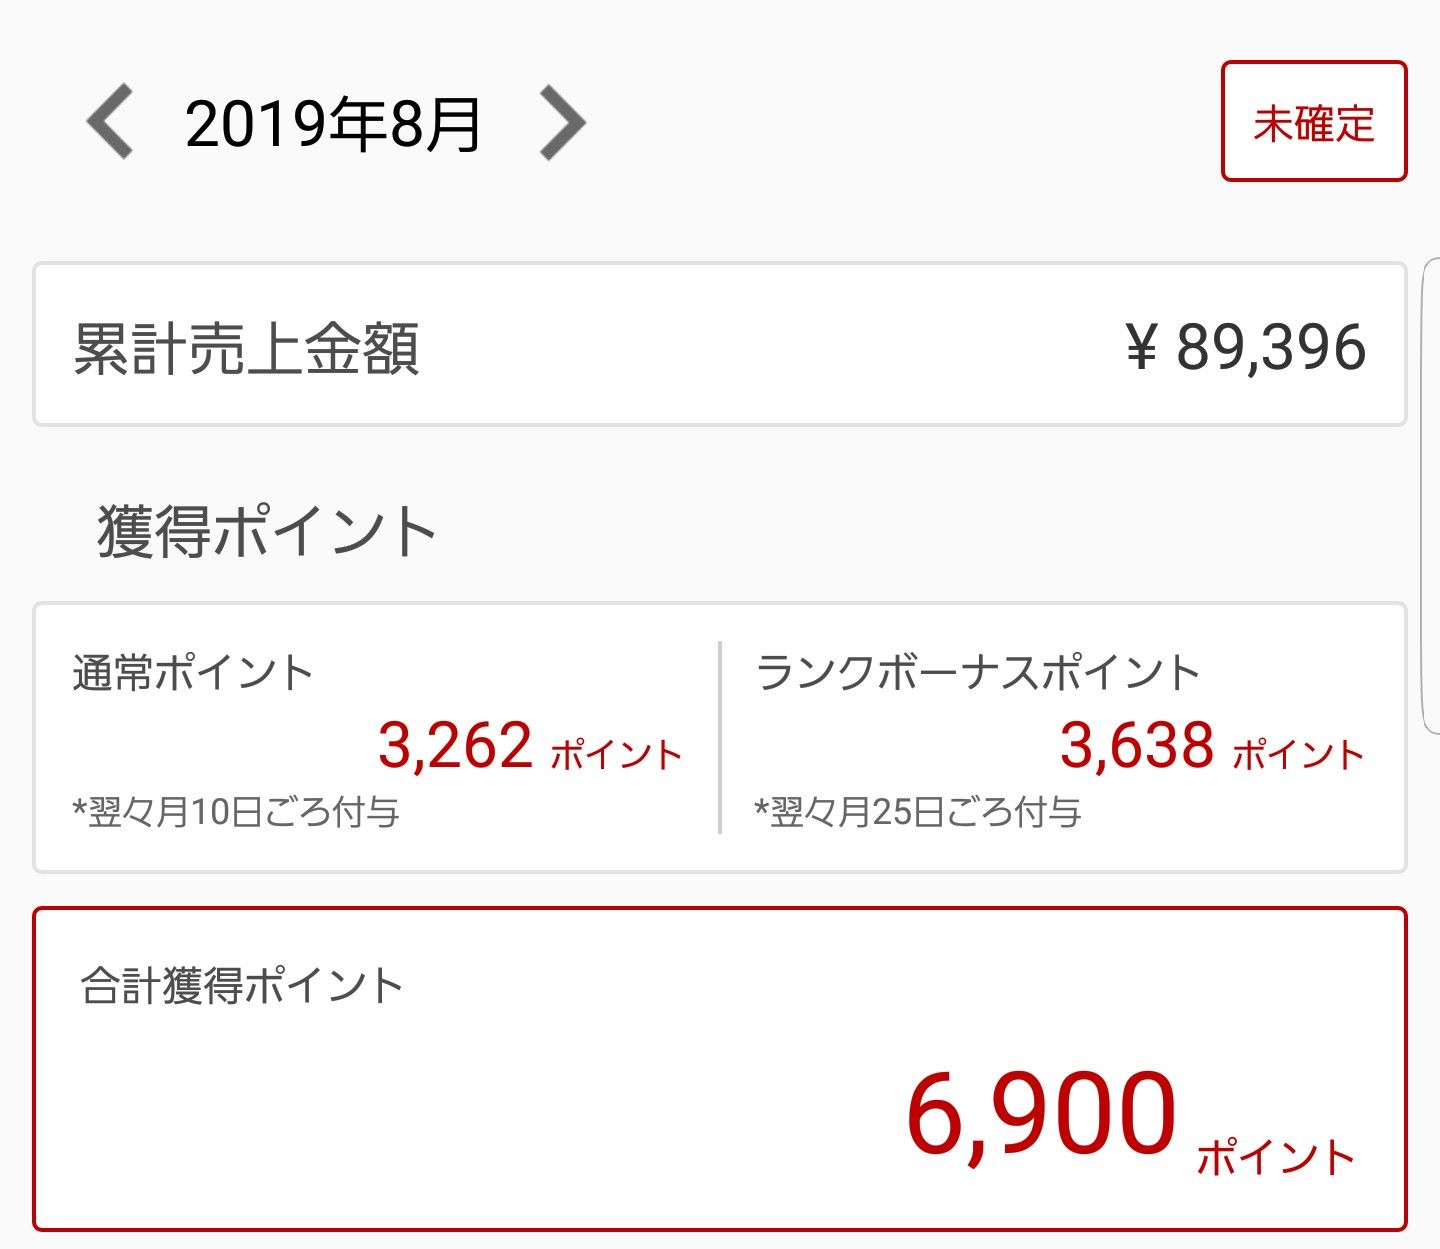This screenshot has height=1249, width=1440.
Task: Open the 累計売上金額 label
Action: [246, 349]
